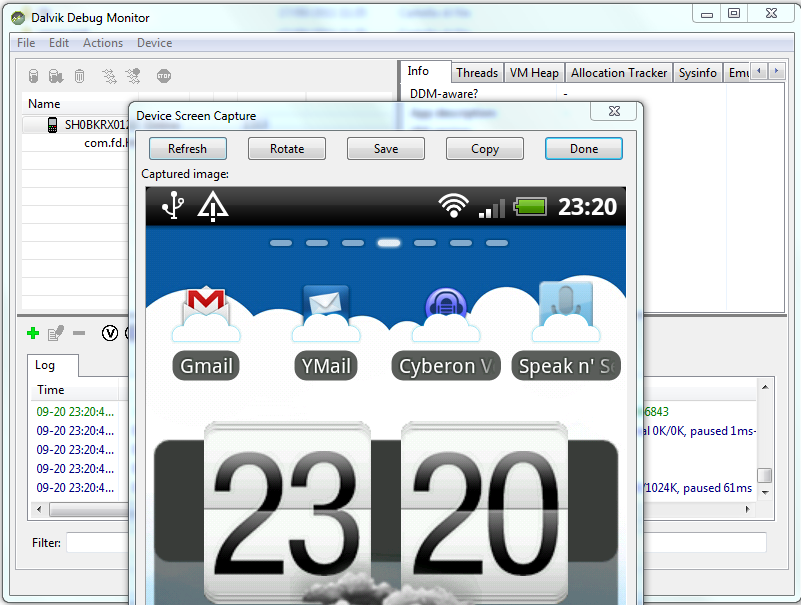
Task: Click the Speak n' microphone icon in capture
Action: [x=566, y=311]
